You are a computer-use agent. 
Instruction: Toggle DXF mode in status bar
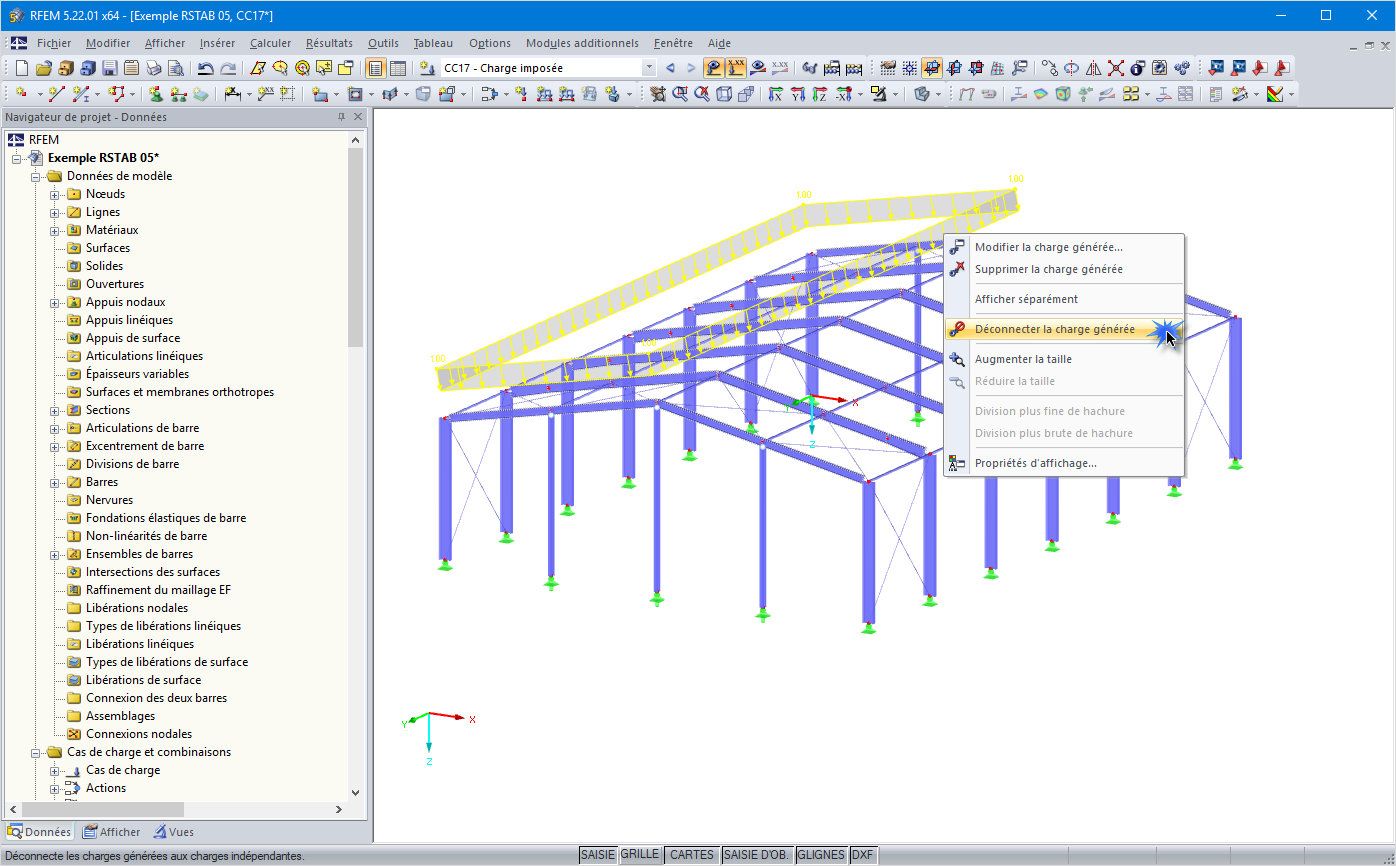pyautogui.click(x=862, y=855)
